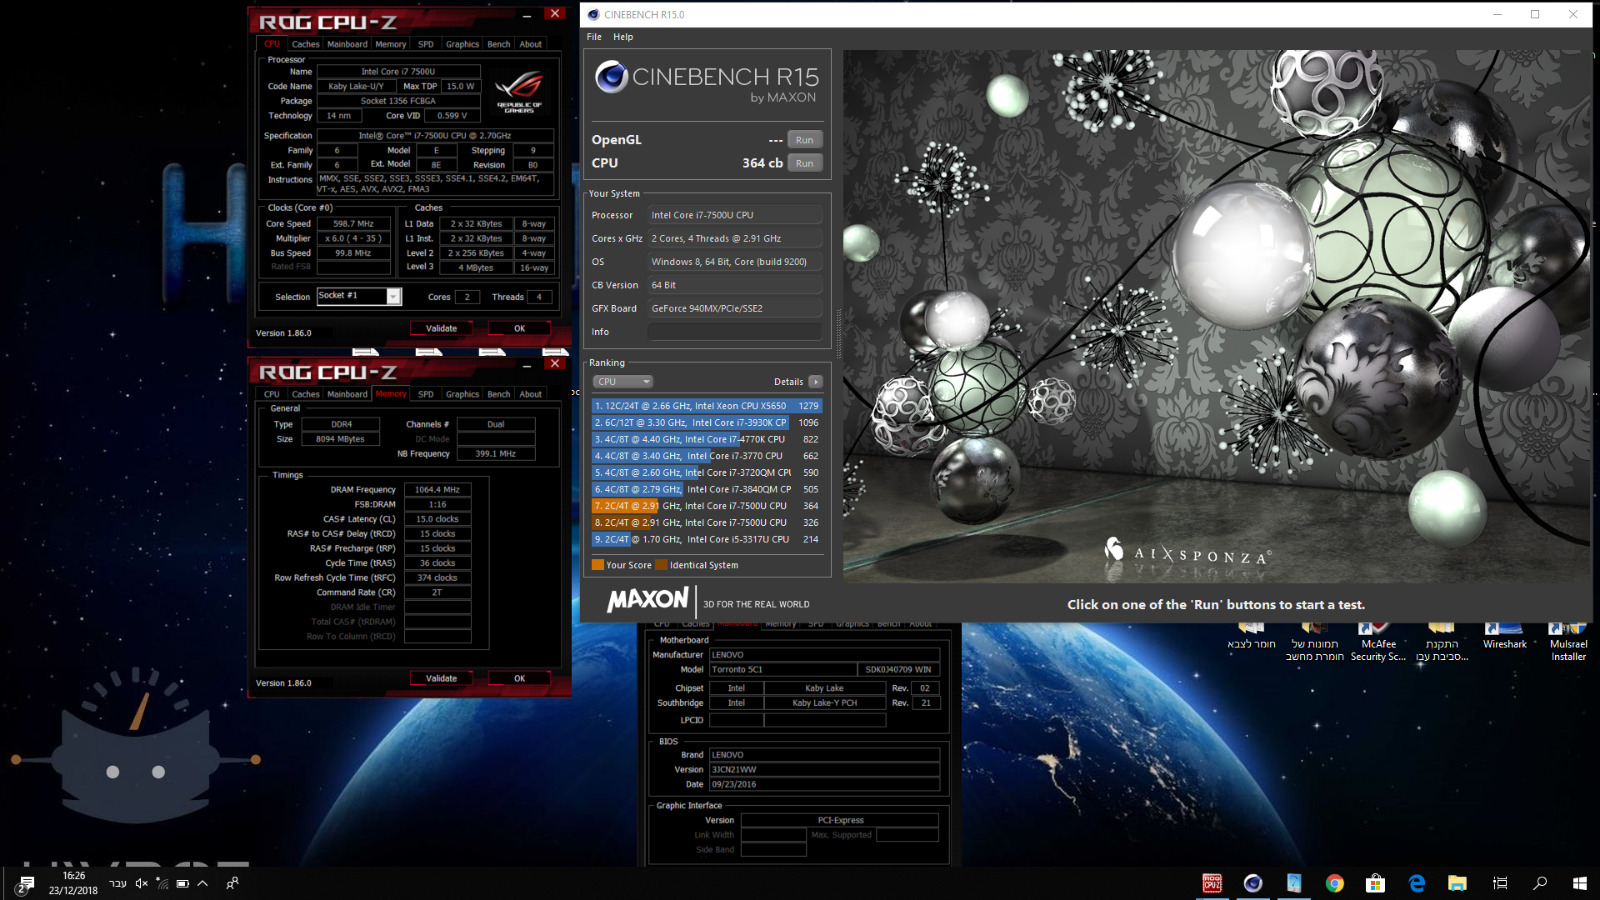Viewport: 1600px width, 900px height.
Task: Click the muted volume tray icon
Action: click(141, 883)
